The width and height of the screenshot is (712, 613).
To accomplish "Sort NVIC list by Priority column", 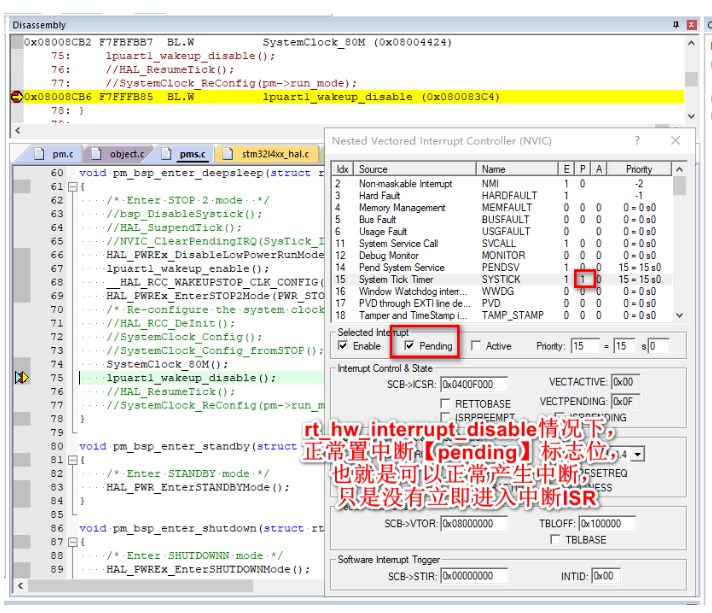I will [x=639, y=169].
